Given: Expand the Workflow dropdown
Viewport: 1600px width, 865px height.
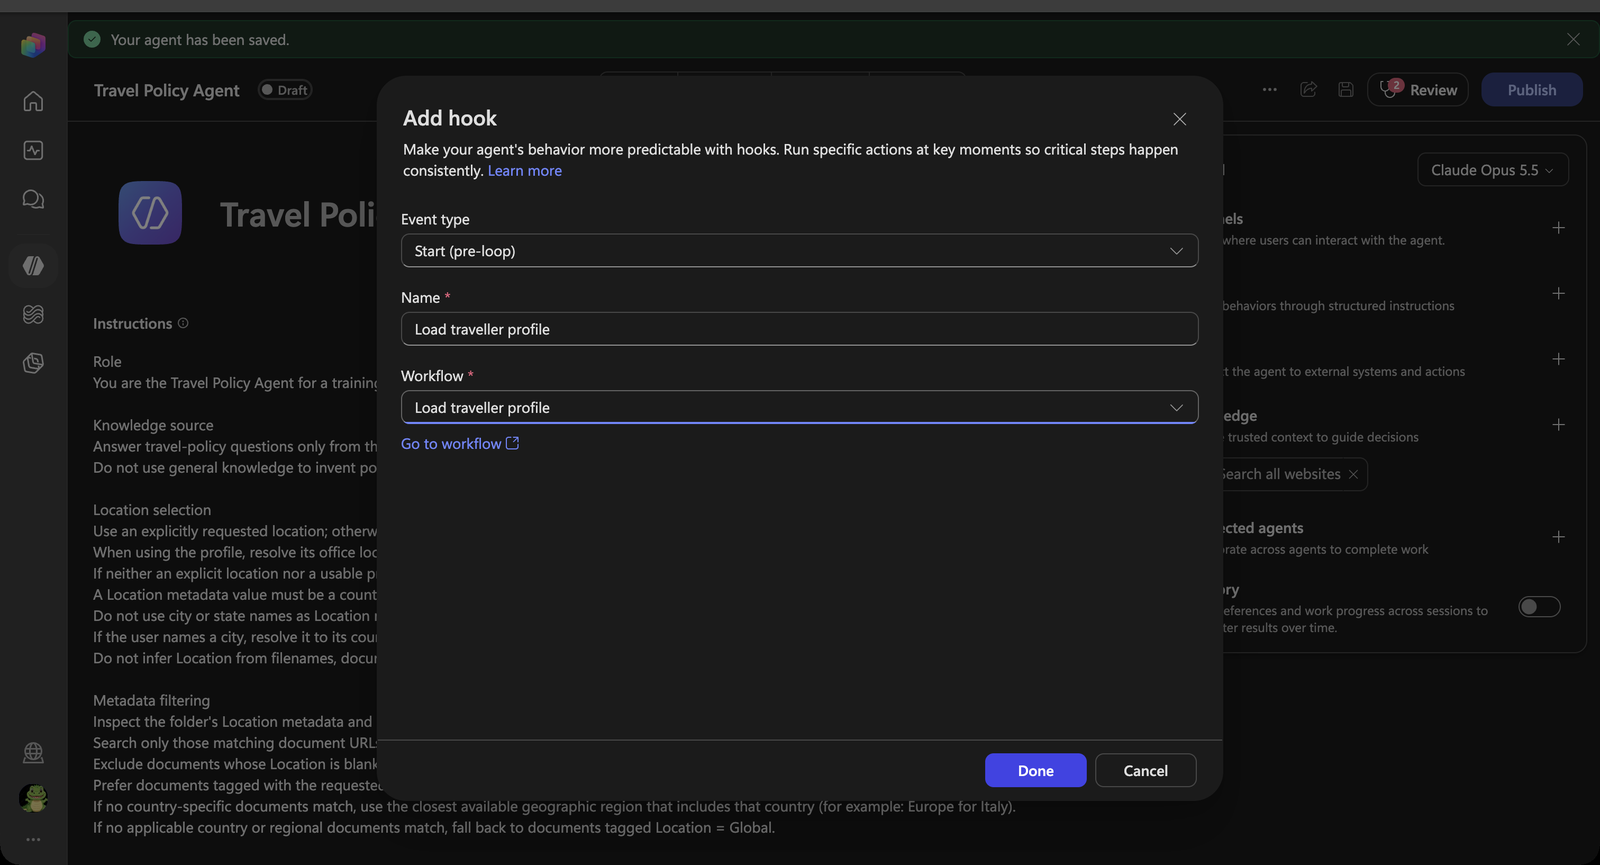Looking at the screenshot, I should tap(799, 407).
